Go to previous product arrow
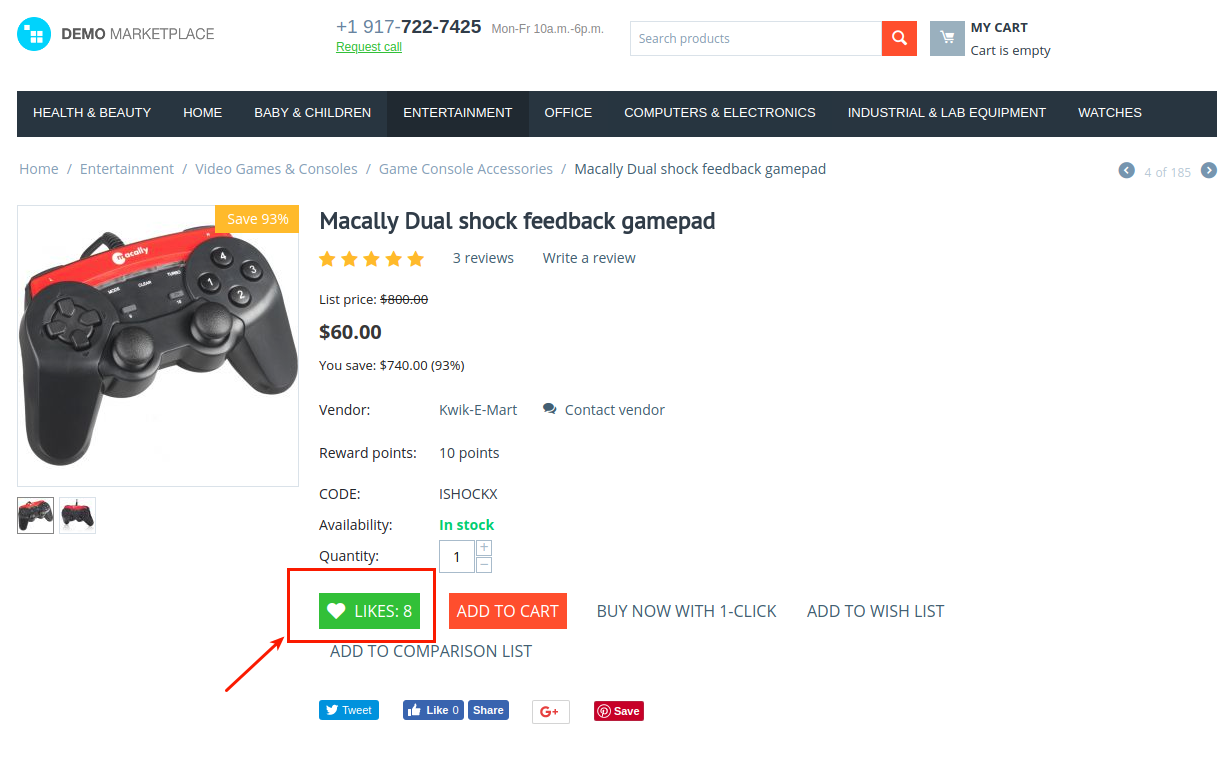 point(1127,171)
